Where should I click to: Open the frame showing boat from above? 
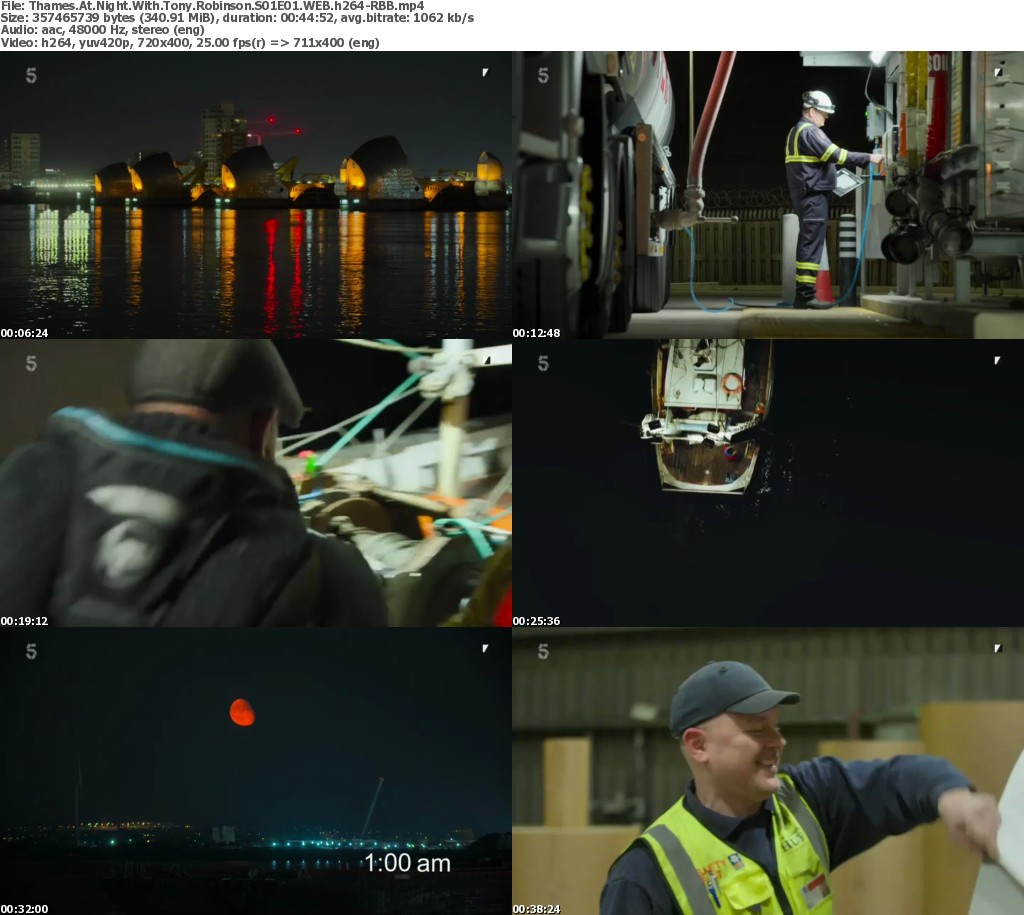click(x=768, y=483)
